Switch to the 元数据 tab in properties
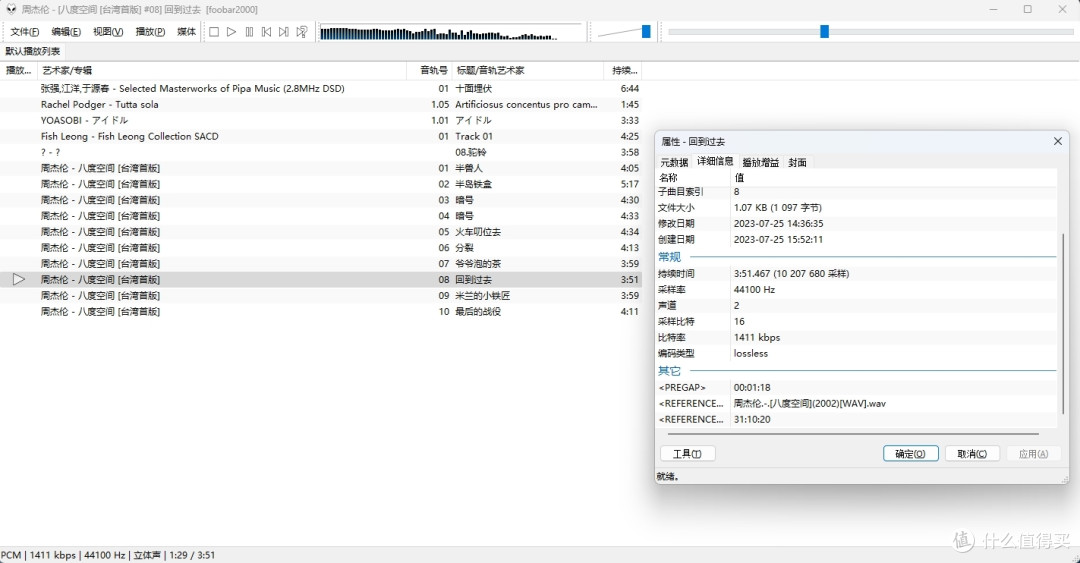 (x=674, y=162)
